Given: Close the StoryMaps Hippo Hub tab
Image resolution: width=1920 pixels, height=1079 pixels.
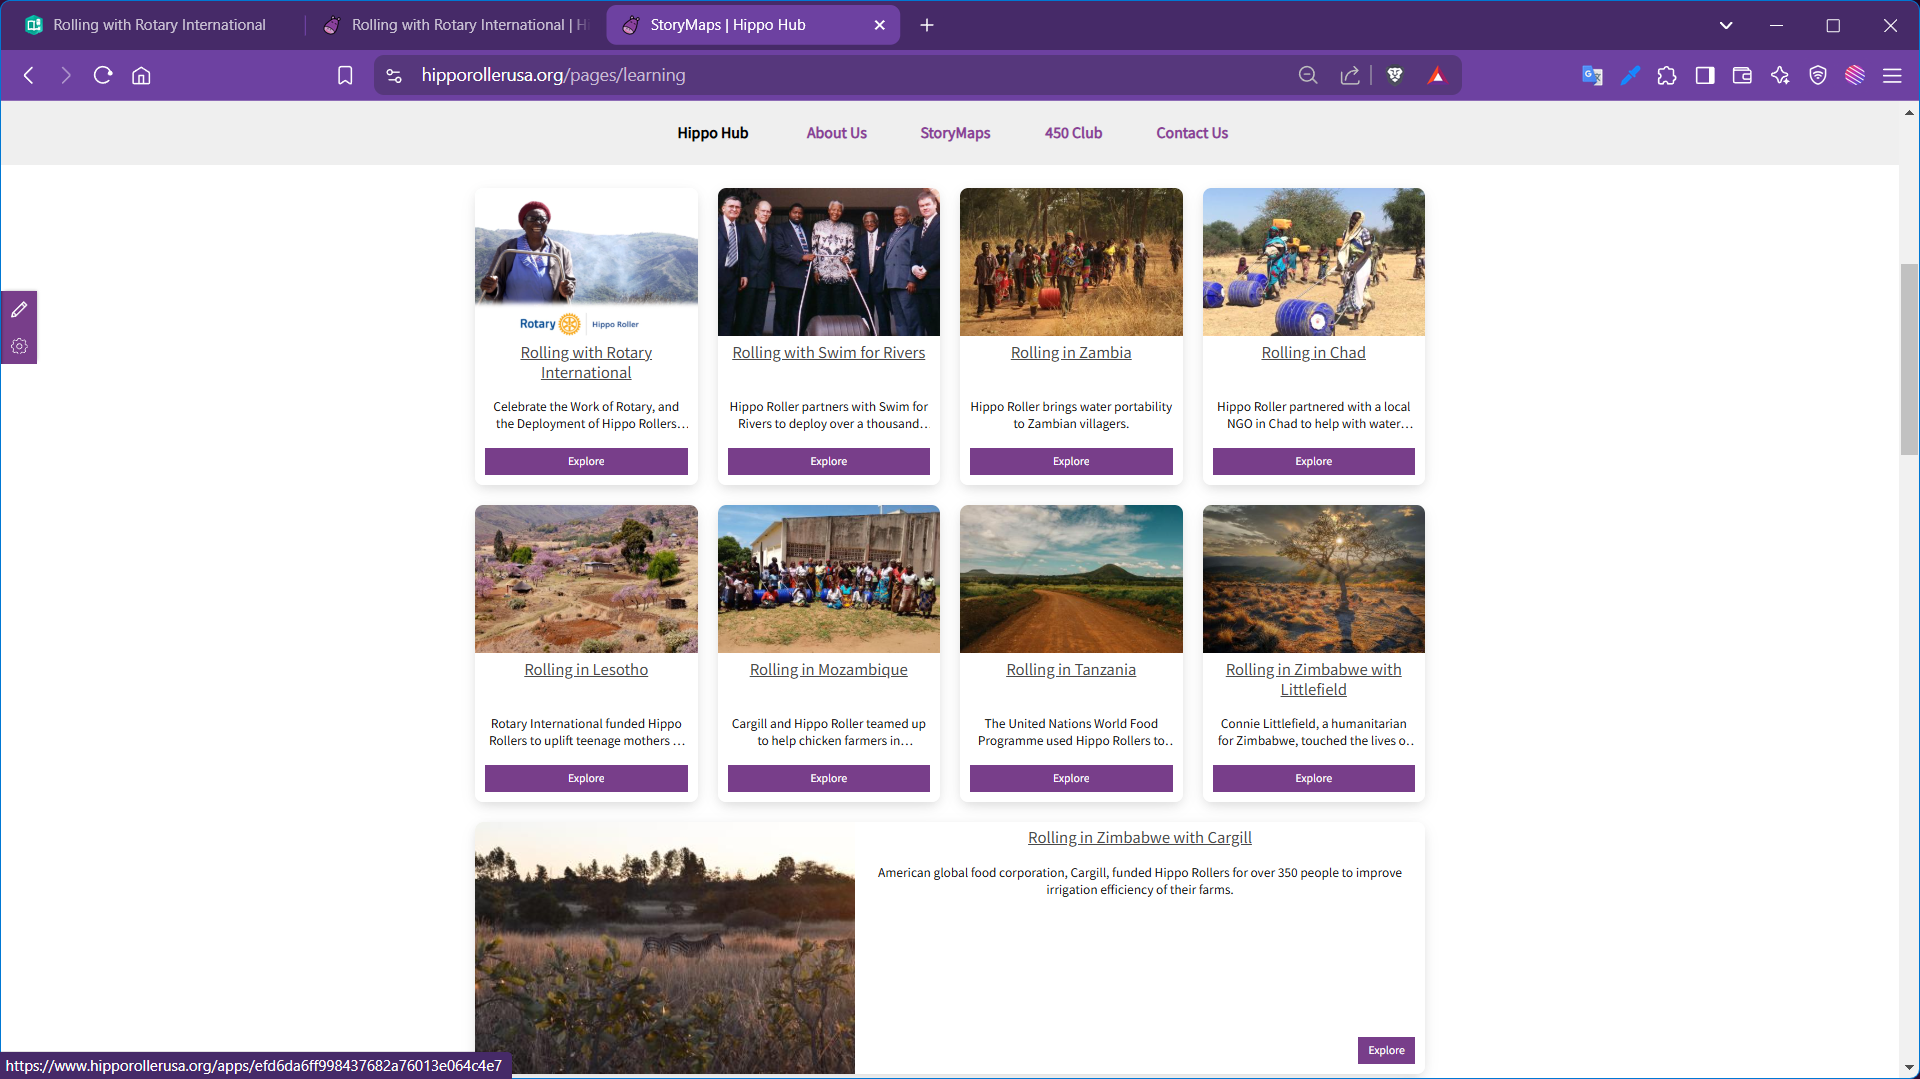Looking at the screenshot, I should (880, 25).
